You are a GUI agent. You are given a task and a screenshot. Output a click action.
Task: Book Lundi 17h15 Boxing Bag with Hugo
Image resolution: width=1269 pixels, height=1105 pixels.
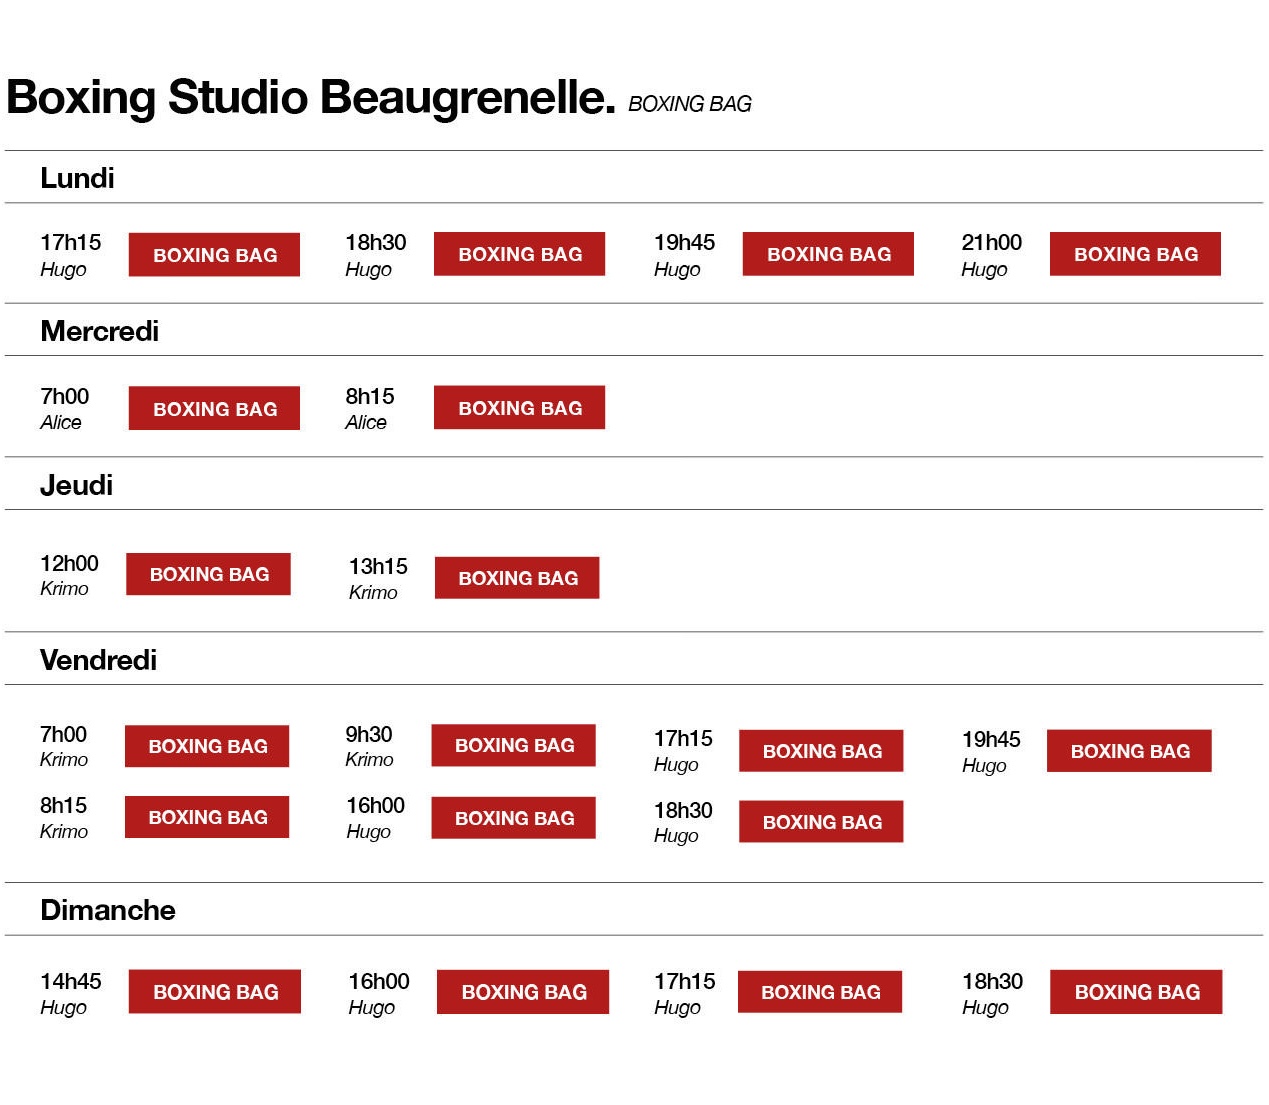click(214, 255)
